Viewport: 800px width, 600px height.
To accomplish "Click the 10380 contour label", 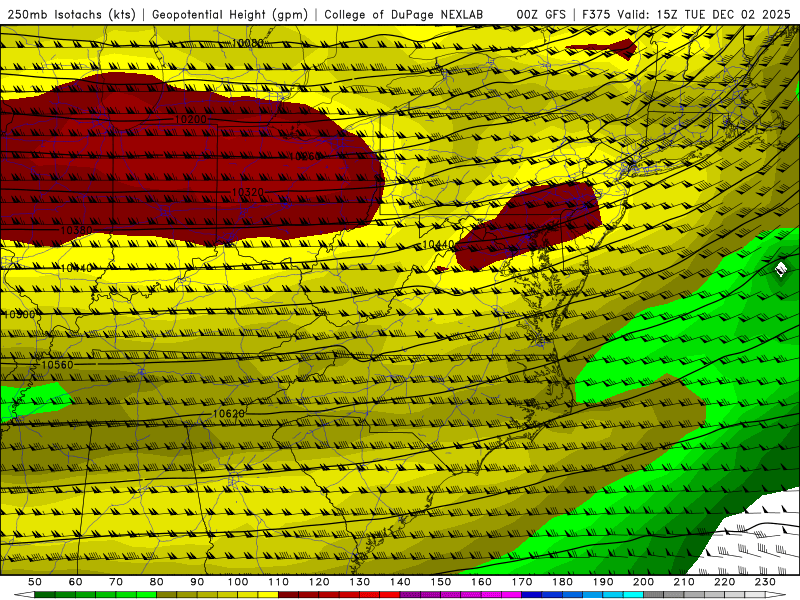I will coord(76,230).
